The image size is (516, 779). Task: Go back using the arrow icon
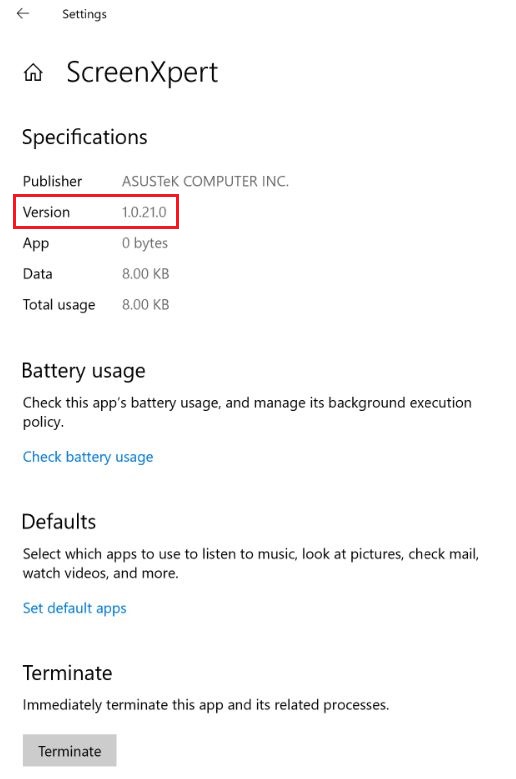23,13
